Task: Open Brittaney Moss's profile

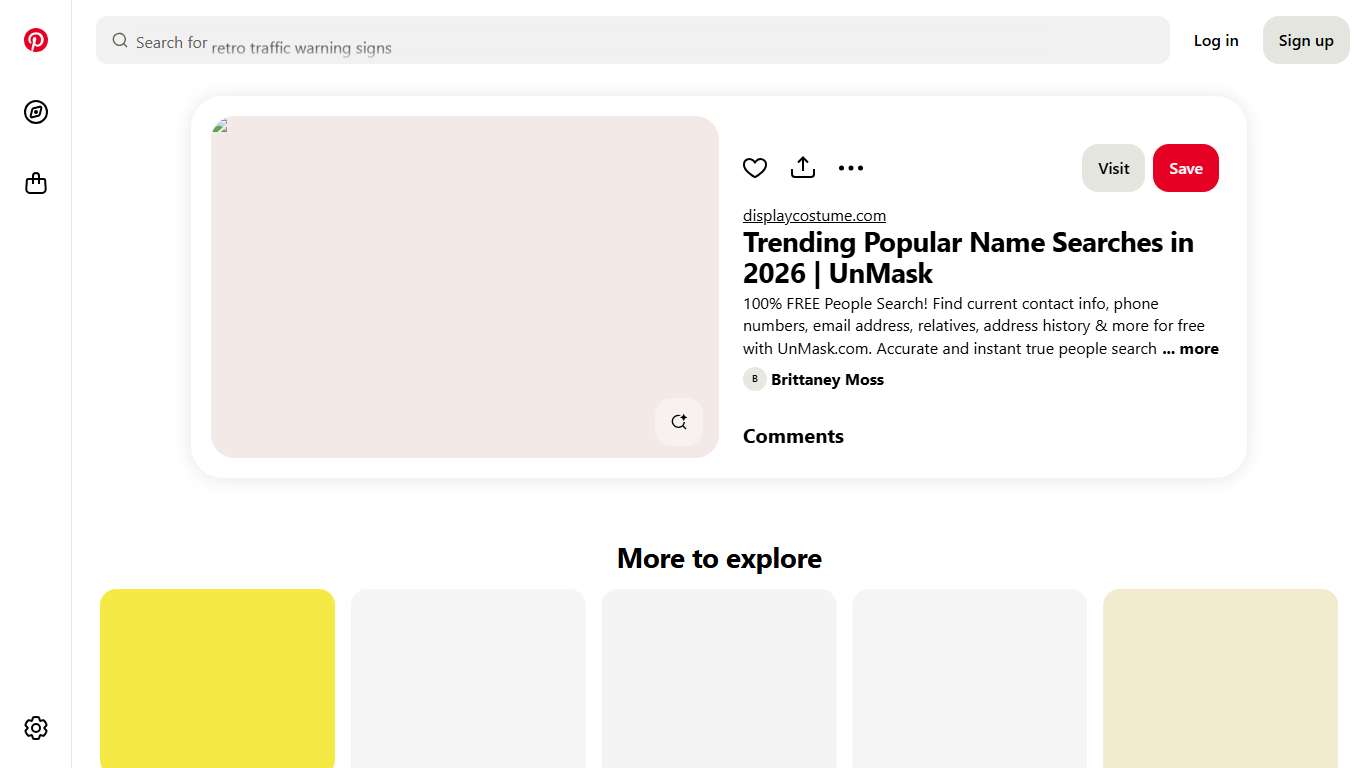Action: coord(827,379)
